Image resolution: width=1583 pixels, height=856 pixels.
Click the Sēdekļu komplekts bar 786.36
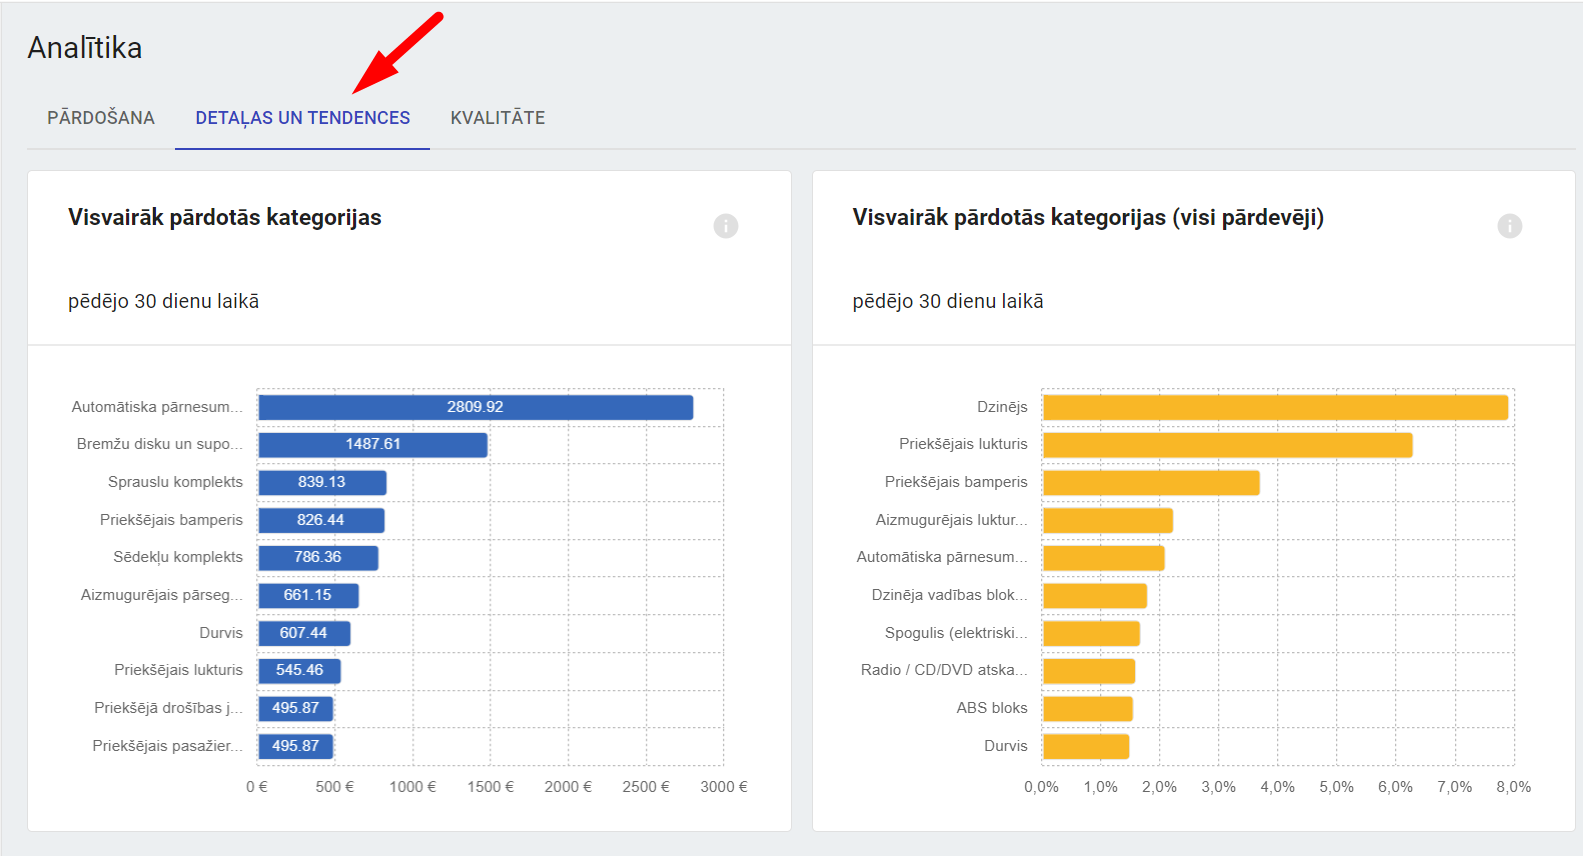tap(318, 558)
